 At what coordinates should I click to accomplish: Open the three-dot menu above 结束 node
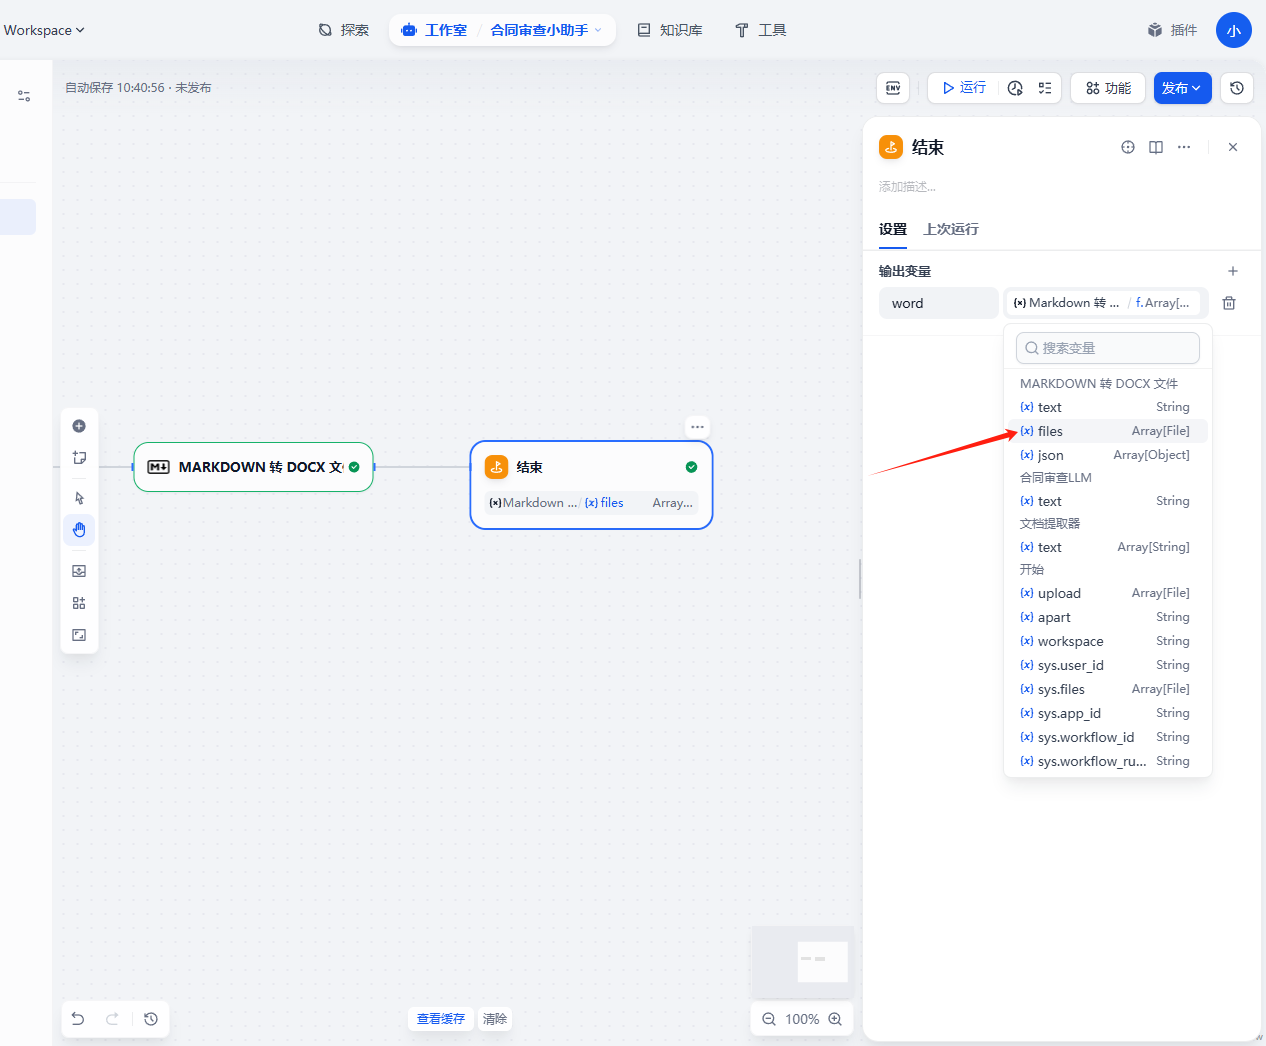click(x=697, y=427)
